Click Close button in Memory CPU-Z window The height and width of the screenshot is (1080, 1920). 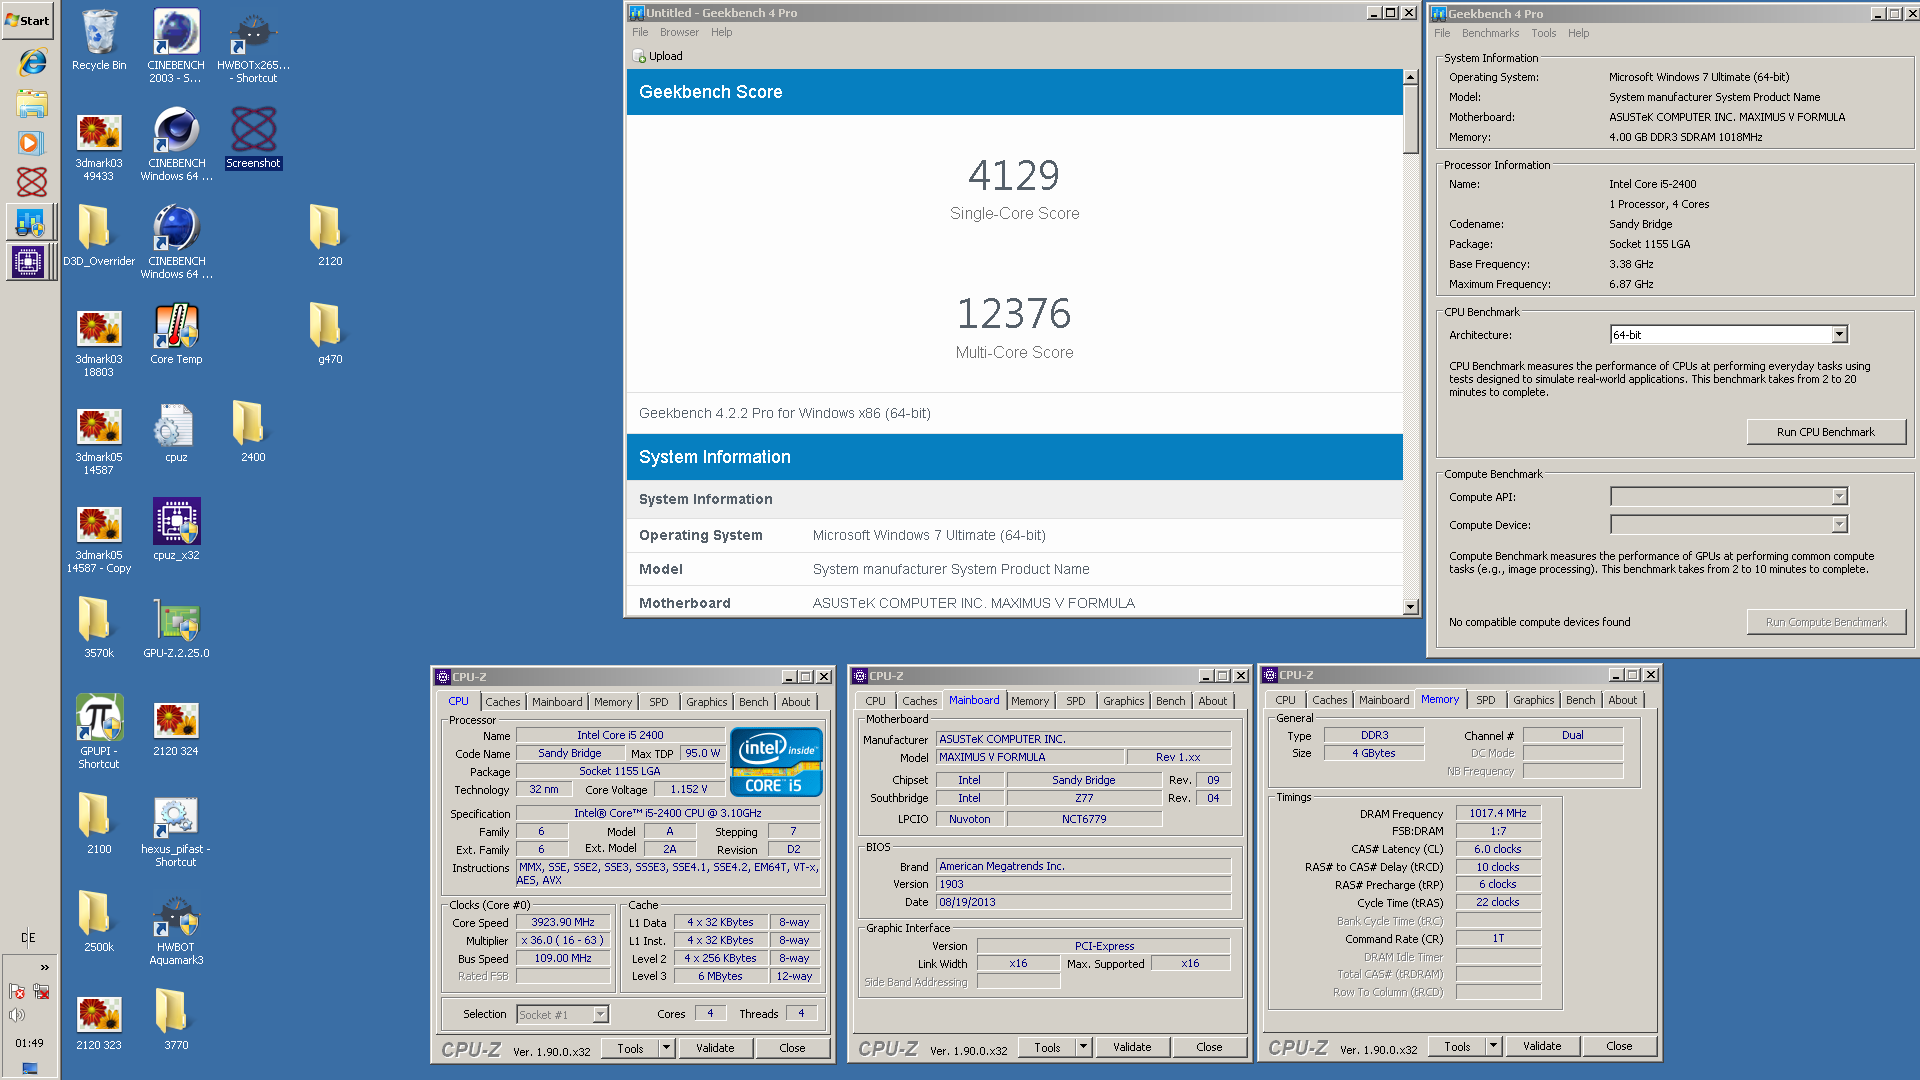1619,1046
